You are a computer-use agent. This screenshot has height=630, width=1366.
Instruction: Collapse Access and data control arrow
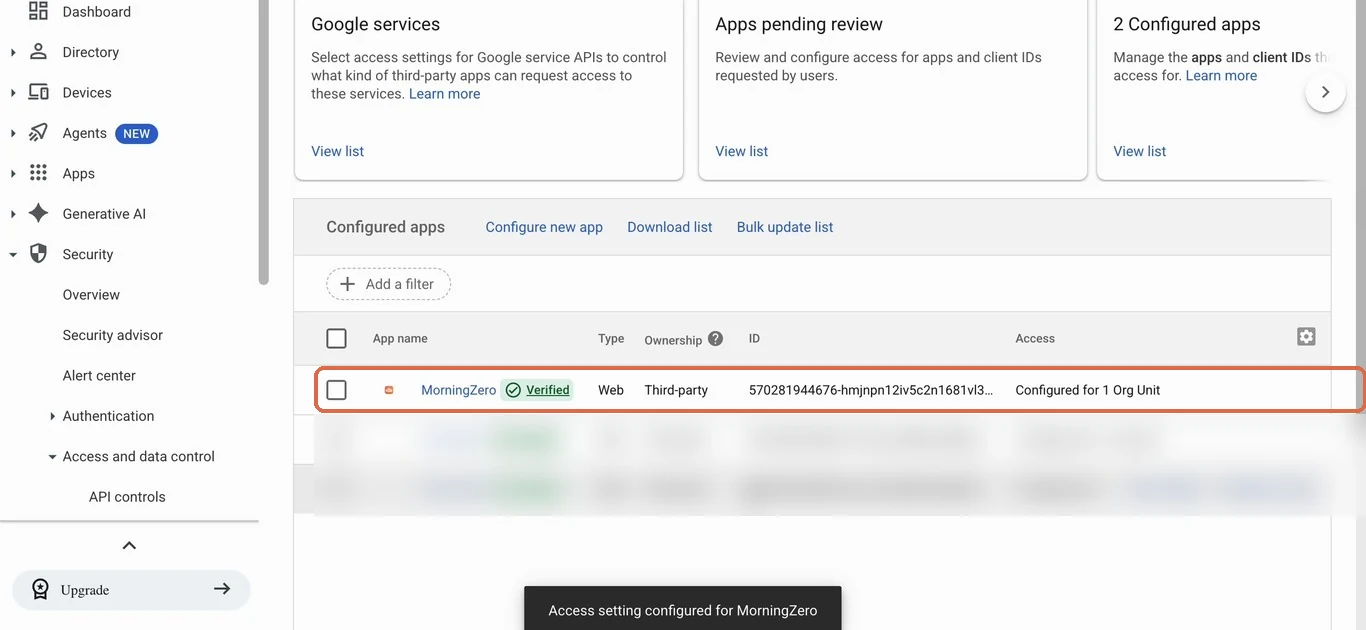click(52, 457)
